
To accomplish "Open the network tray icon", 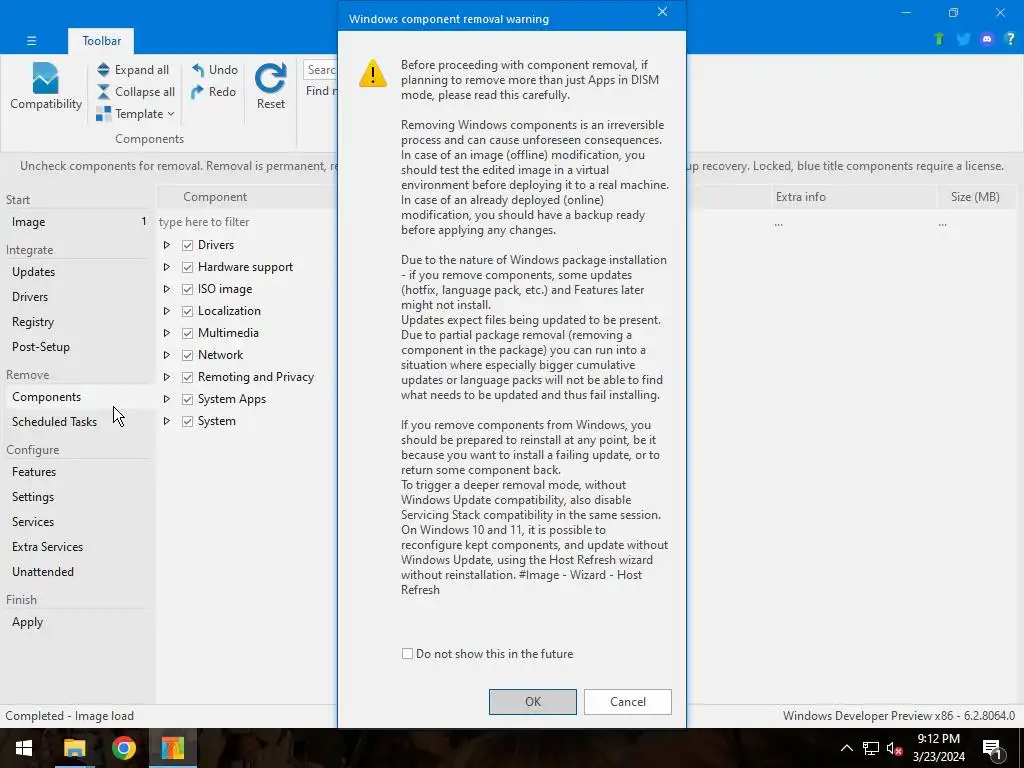I will click(x=871, y=748).
